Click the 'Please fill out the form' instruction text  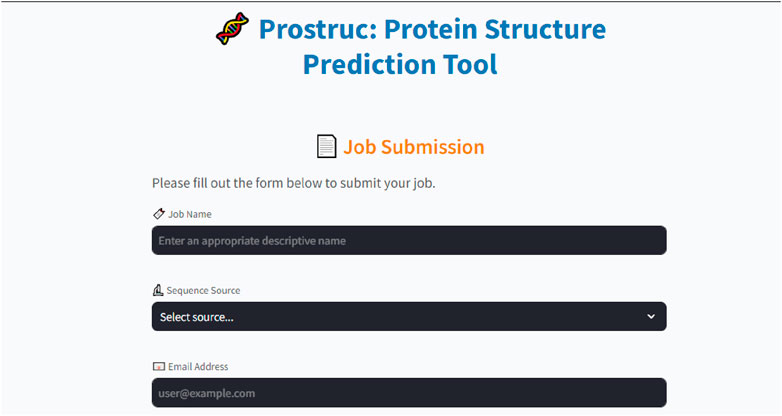(294, 183)
